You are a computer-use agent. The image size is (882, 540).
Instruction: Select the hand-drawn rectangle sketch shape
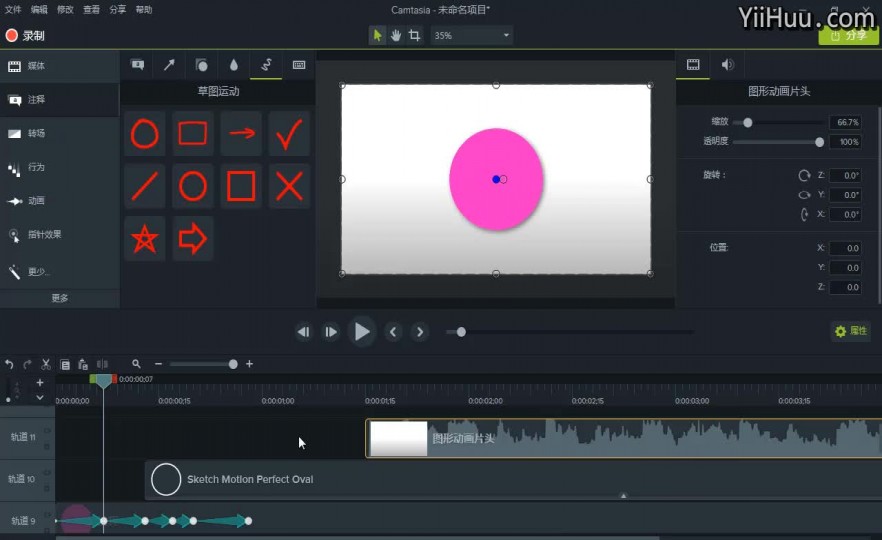193,133
